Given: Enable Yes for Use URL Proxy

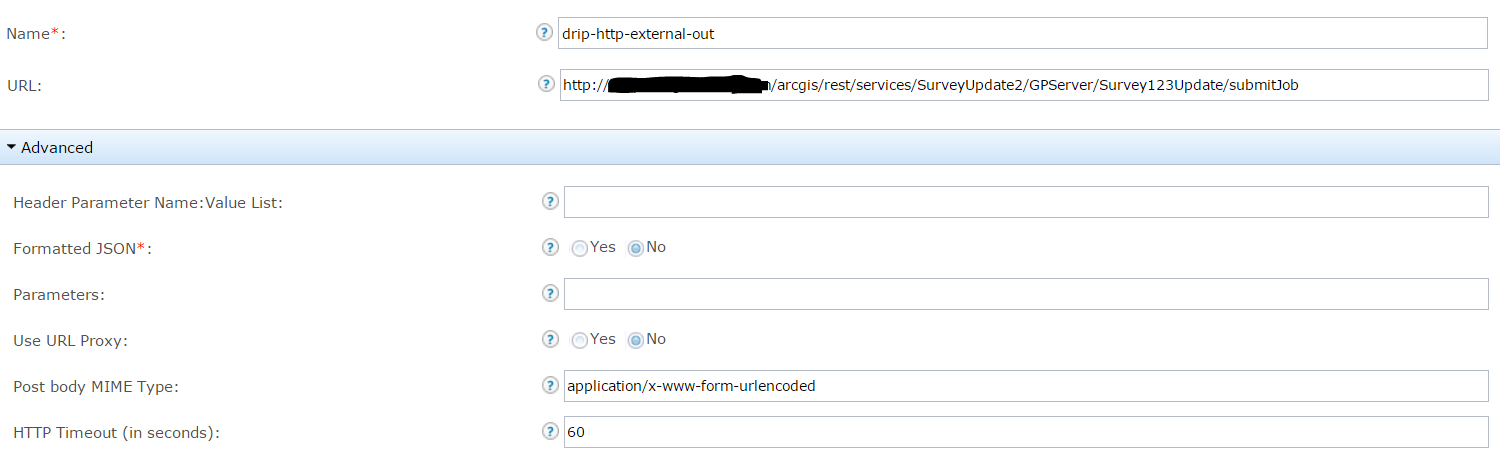Looking at the screenshot, I should point(580,340).
